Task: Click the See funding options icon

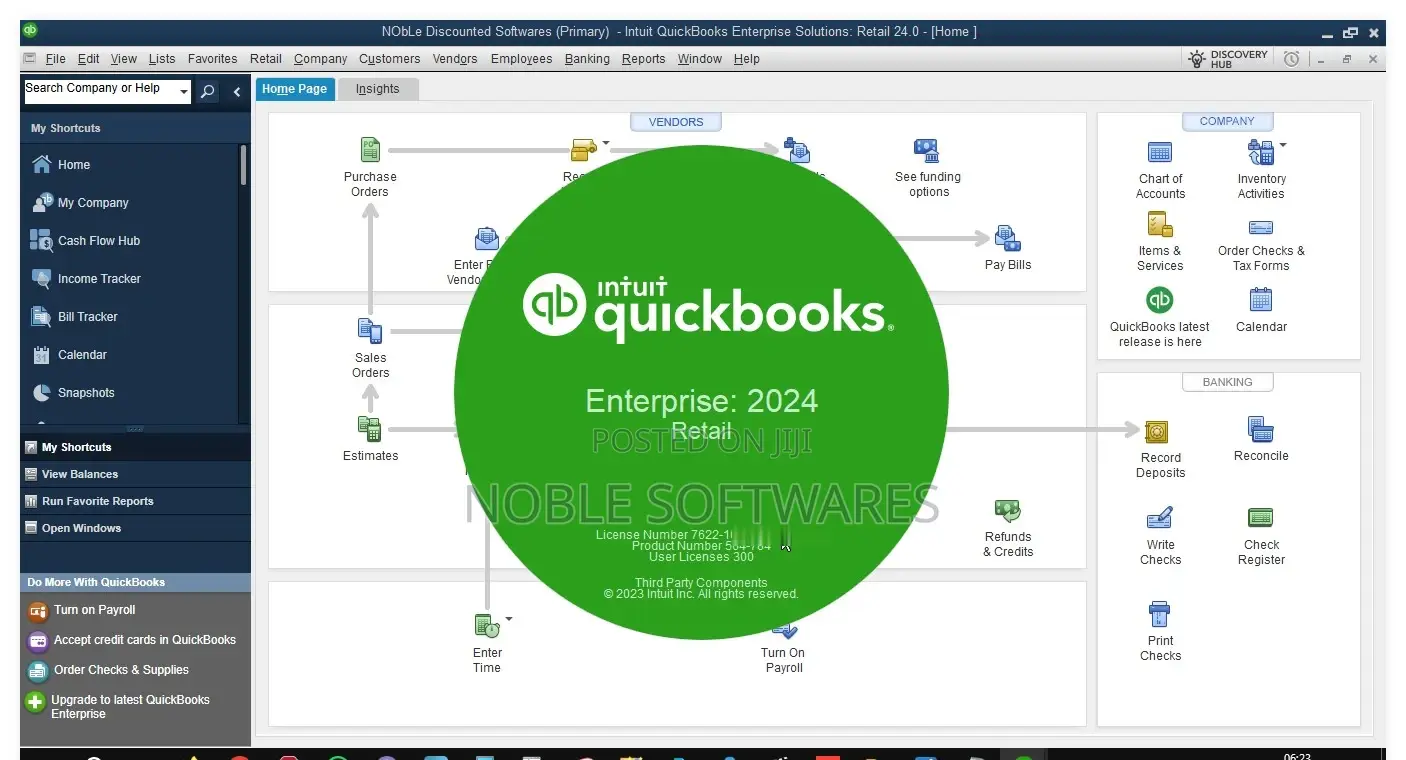Action: (927, 151)
